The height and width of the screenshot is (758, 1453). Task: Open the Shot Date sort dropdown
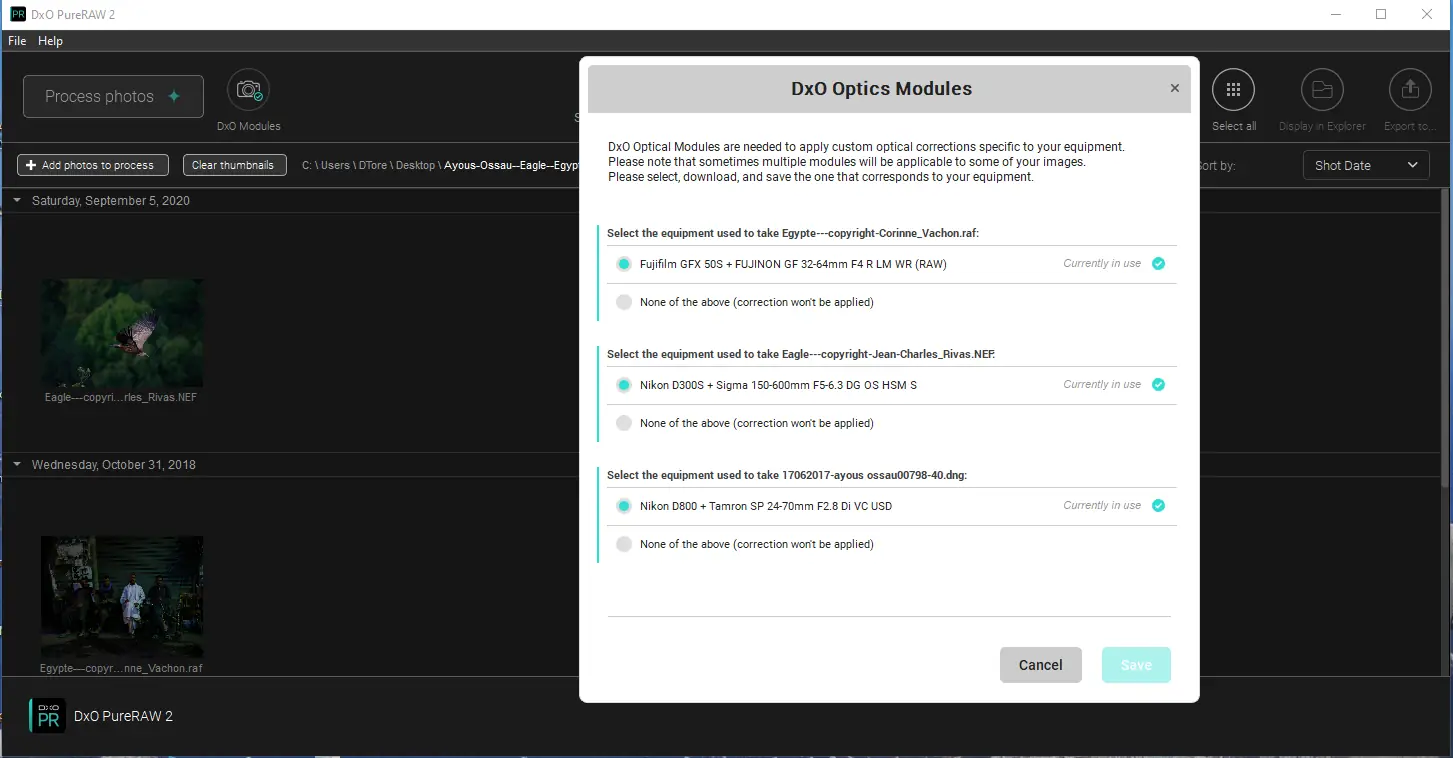(x=1366, y=165)
